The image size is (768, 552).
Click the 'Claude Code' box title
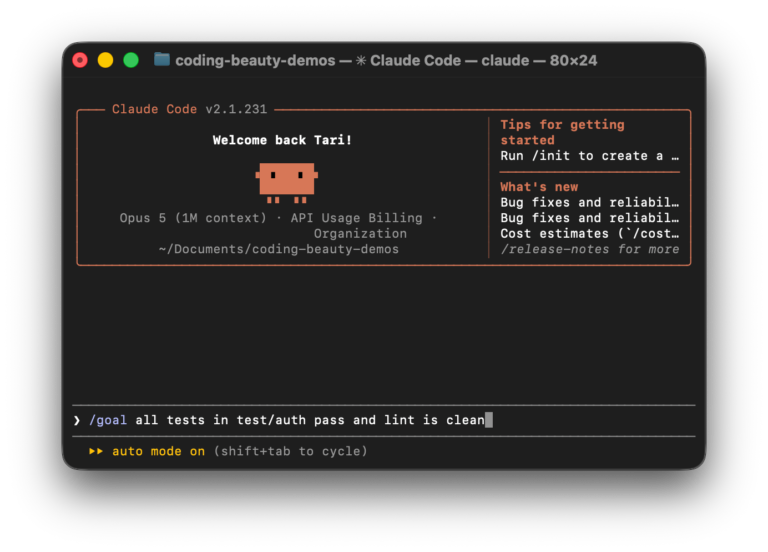pos(154,109)
